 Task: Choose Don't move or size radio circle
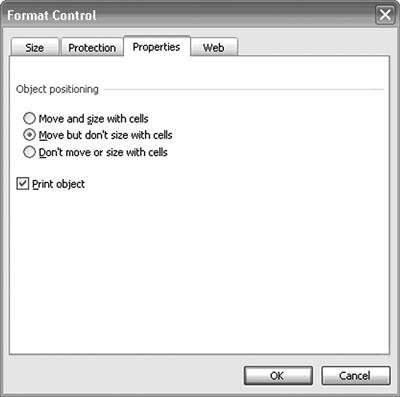pos(29,152)
